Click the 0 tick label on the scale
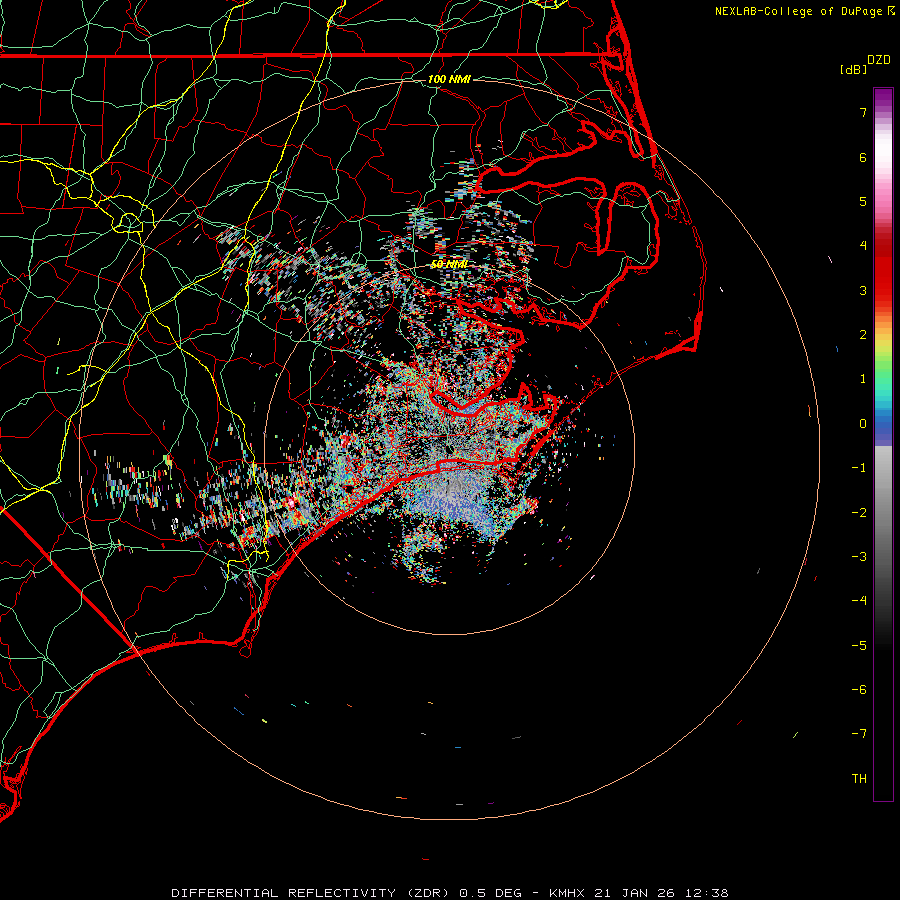 tap(862, 423)
